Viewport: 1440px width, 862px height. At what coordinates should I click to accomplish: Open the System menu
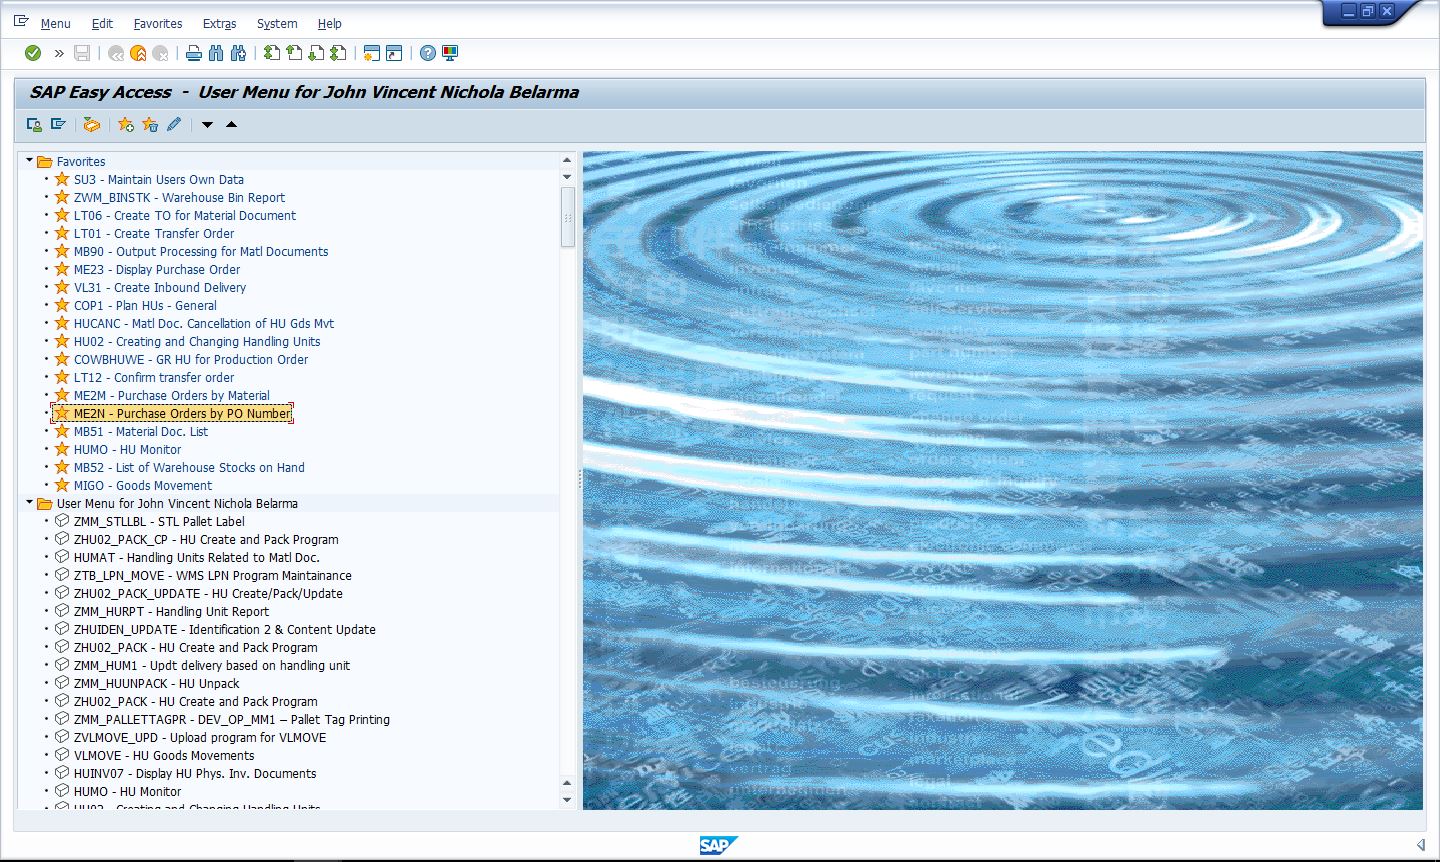[x=277, y=23]
